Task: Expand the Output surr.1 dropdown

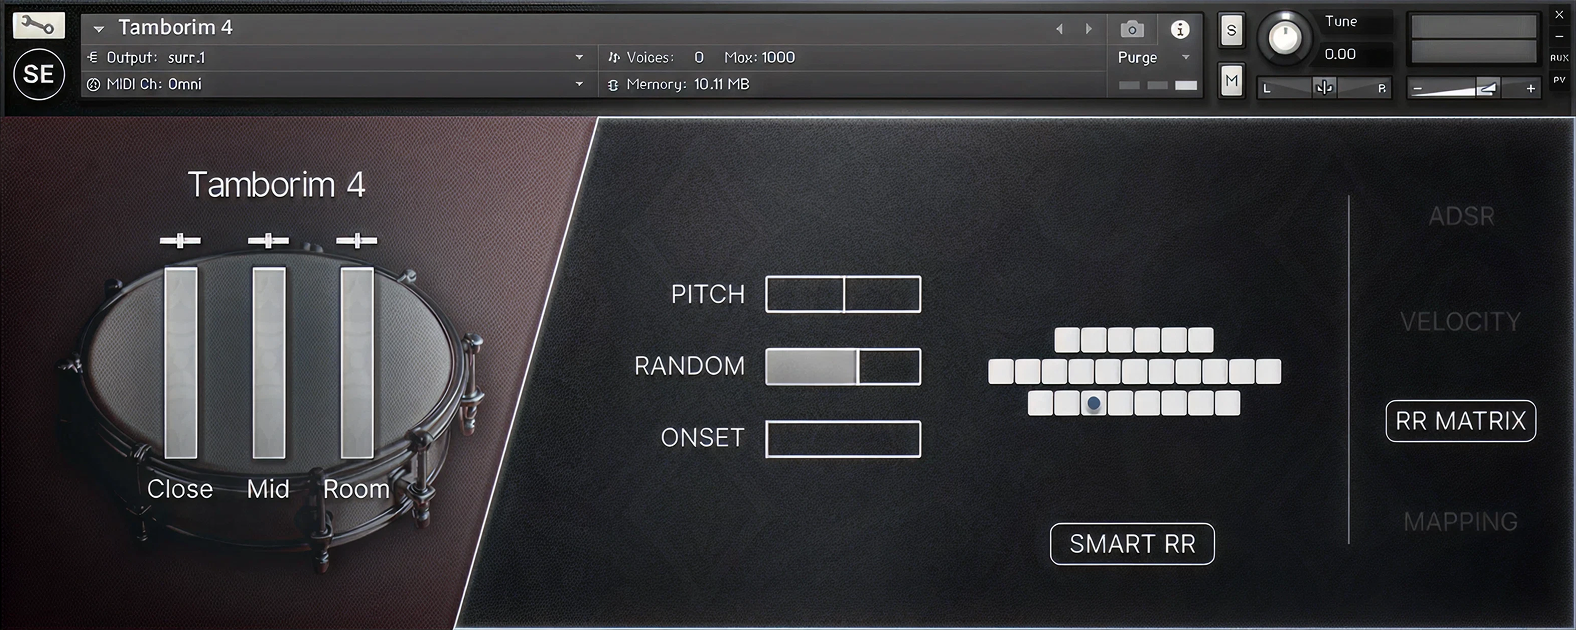Action: pyautogui.click(x=579, y=57)
